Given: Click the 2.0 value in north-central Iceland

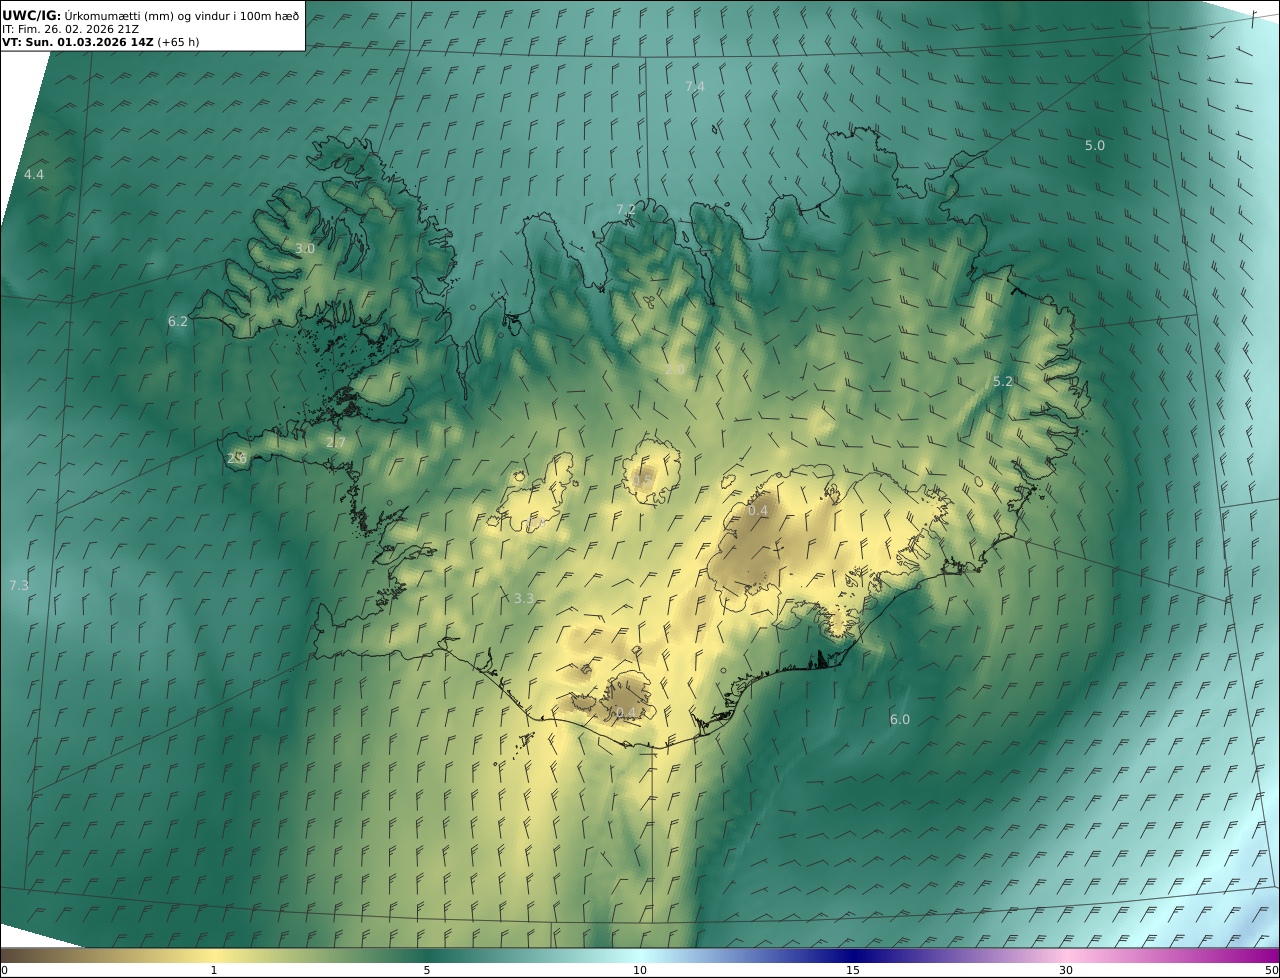Looking at the screenshot, I should click(675, 369).
